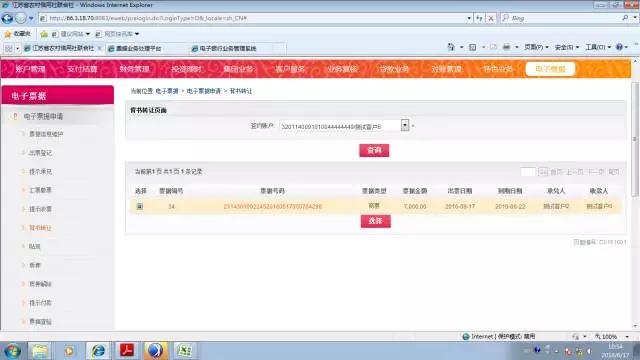Click the IE forward navigation arrow
Screen dimensions: 640x360
[x=21, y=18]
